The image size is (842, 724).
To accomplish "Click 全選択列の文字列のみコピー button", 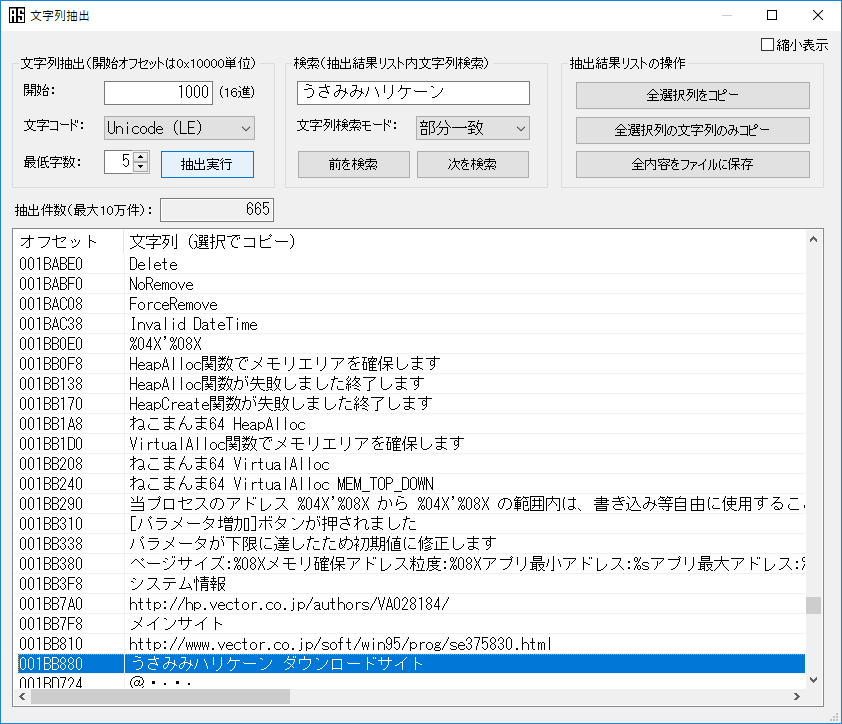I will coord(692,130).
